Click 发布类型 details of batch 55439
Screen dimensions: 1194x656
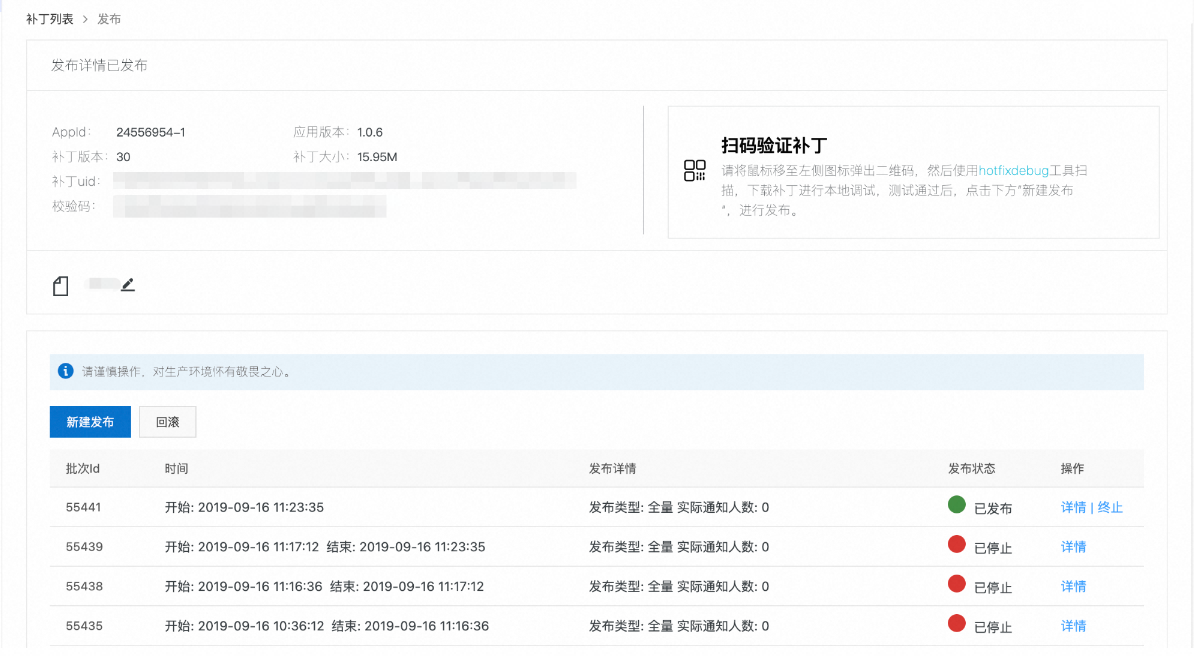678,547
